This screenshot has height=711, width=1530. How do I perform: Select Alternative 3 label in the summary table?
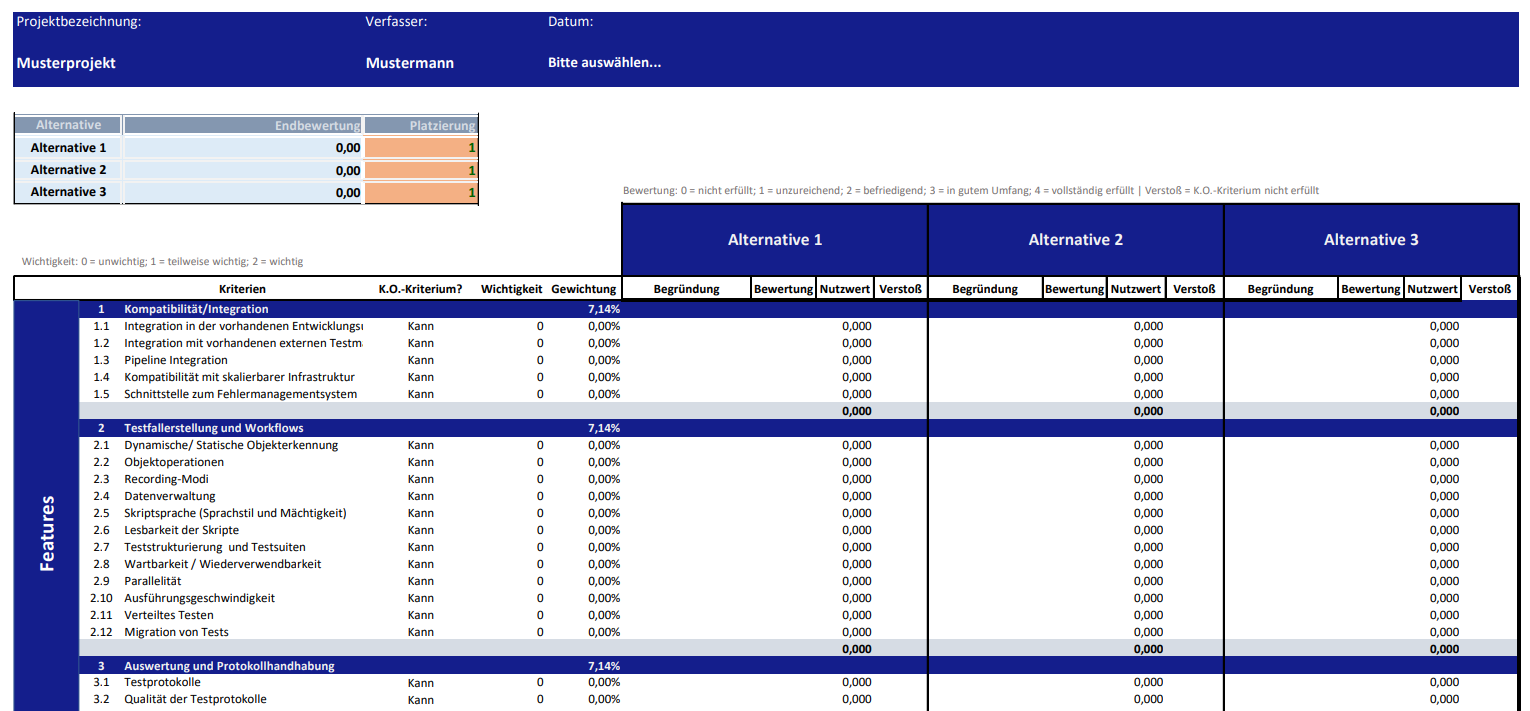point(68,192)
